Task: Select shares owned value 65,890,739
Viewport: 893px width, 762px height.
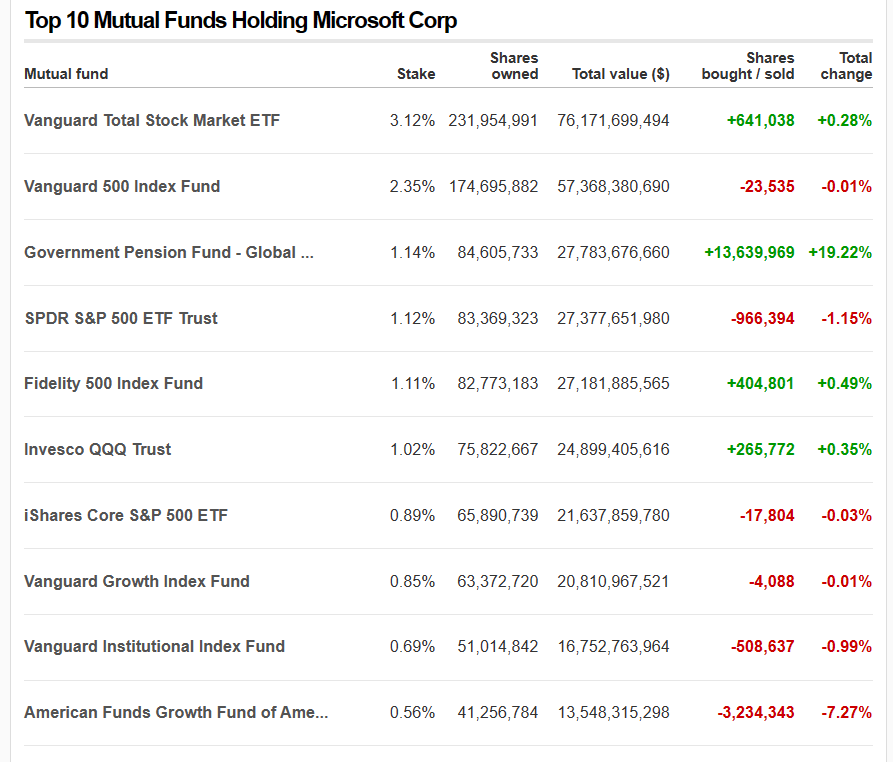Action: [x=498, y=516]
